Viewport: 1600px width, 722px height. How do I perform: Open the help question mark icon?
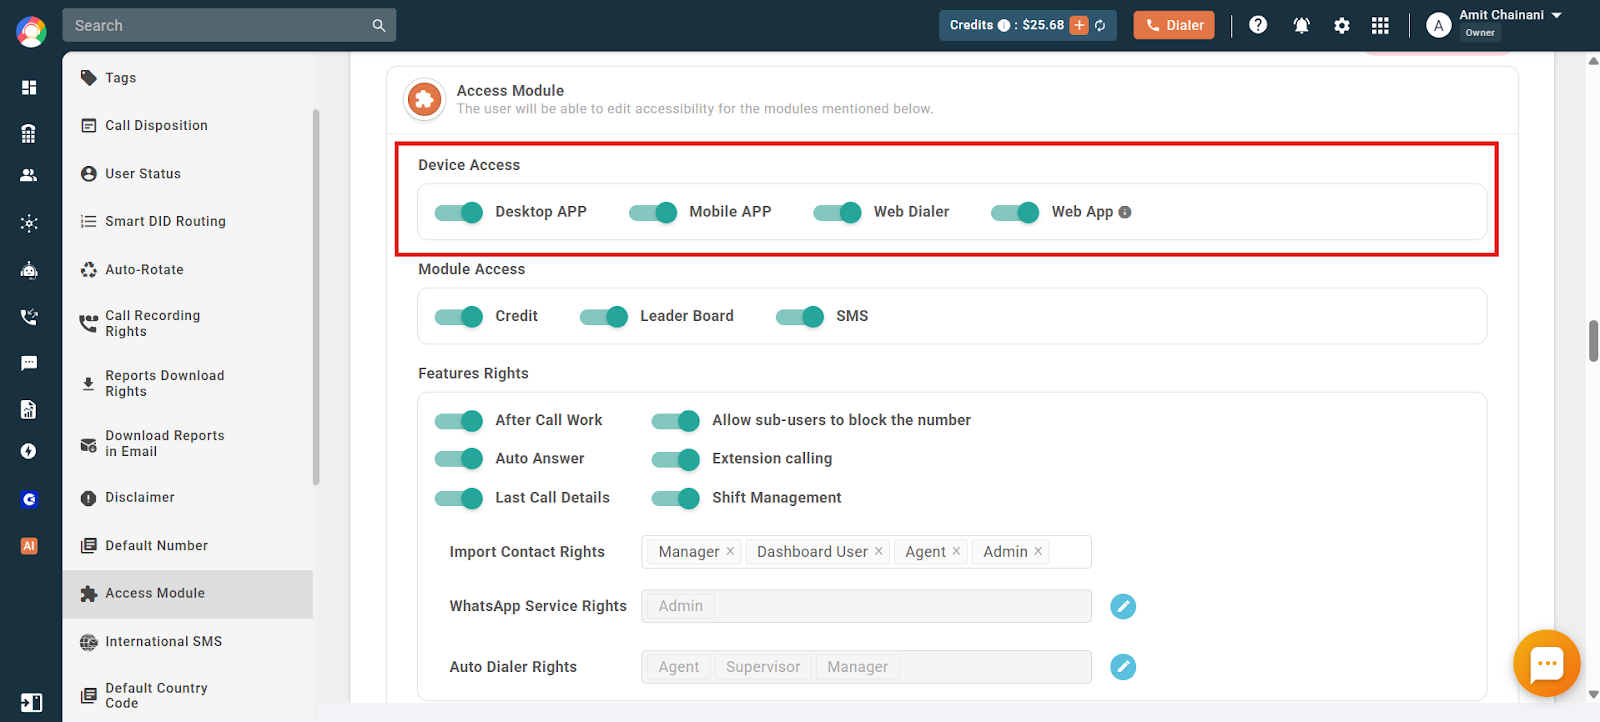tap(1258, 25)
